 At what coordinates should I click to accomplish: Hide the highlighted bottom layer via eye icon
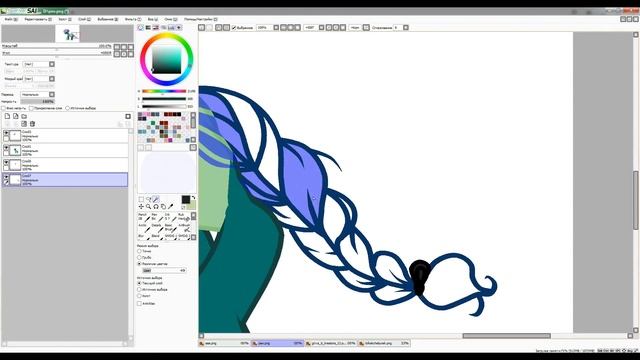[6, 177]
